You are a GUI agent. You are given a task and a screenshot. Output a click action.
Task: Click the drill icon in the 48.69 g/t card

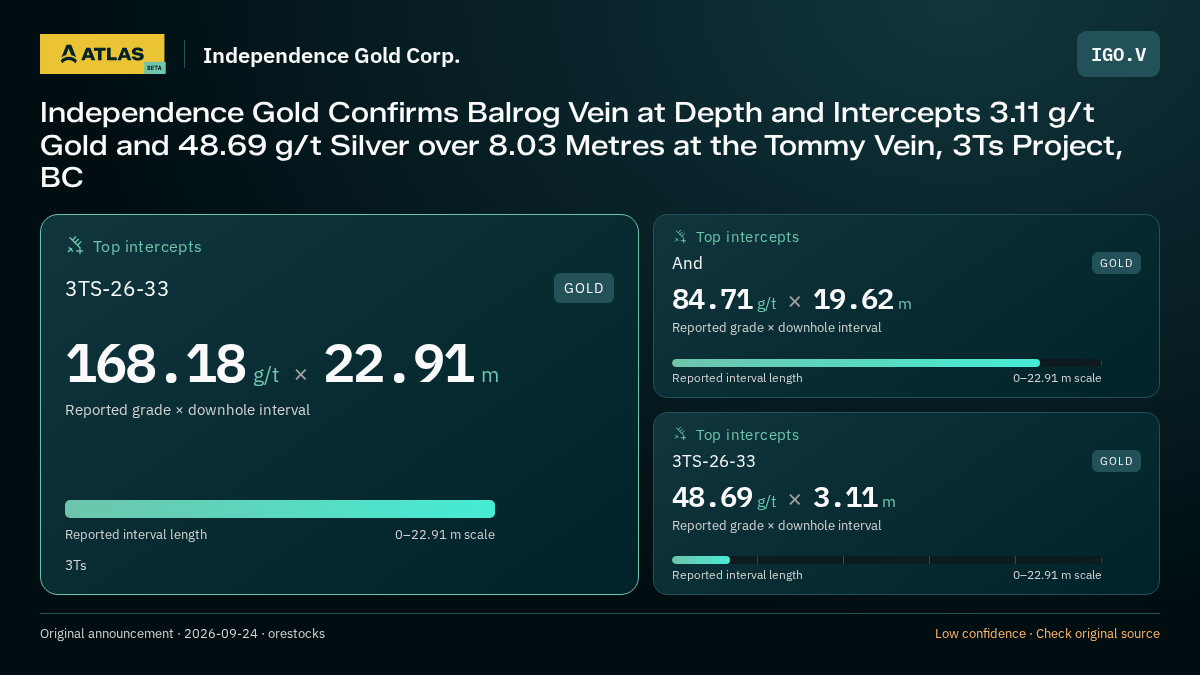[680, 434]
